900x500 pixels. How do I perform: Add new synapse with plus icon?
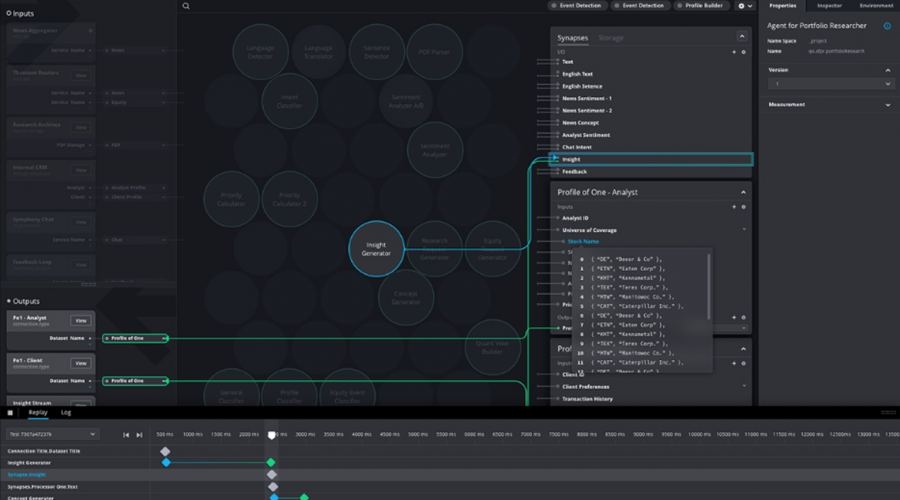point(734,52)
